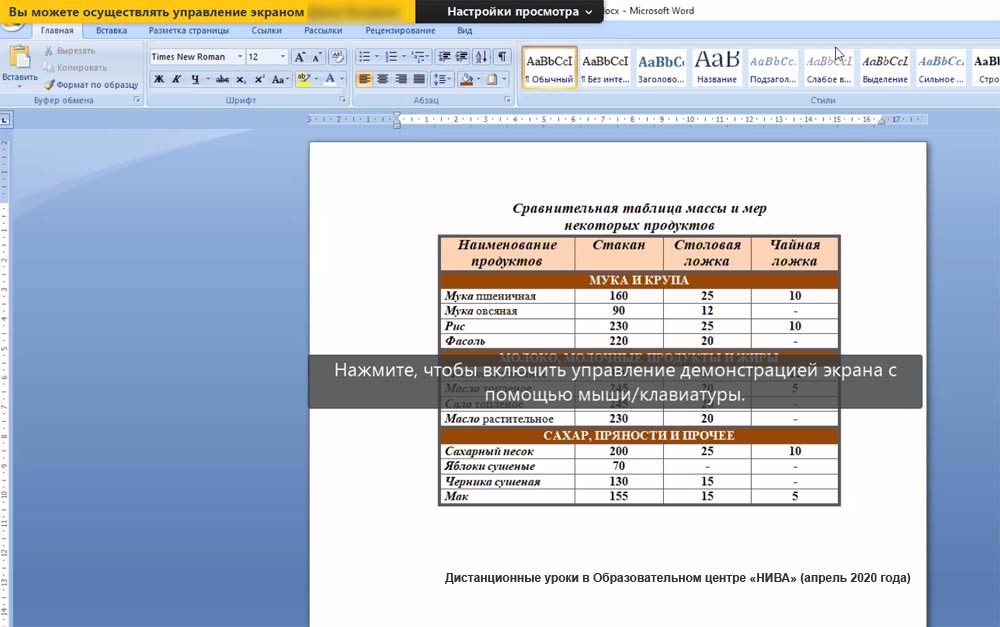Apply the Подзаголовок subtitle style
Image resolution: width=1000 pixels, height=627 pixels.
(773, 68)
